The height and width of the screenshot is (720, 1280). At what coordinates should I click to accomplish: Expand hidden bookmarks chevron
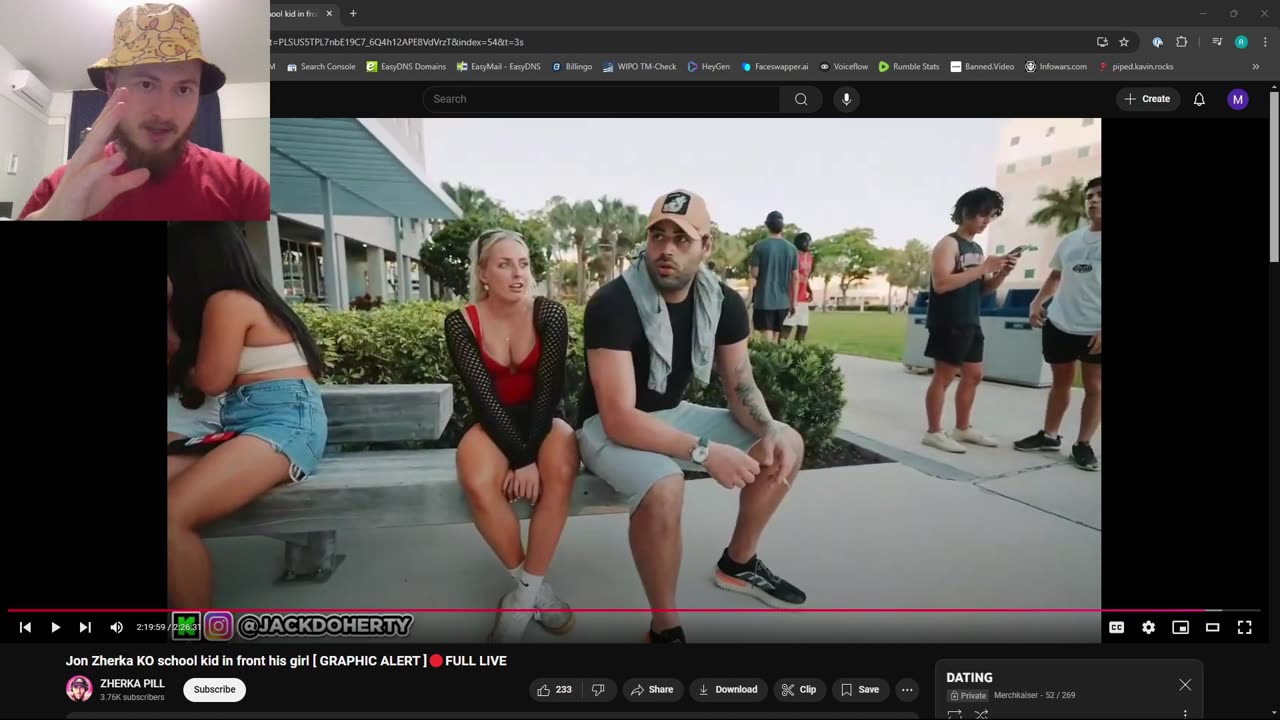(1256, 67)
